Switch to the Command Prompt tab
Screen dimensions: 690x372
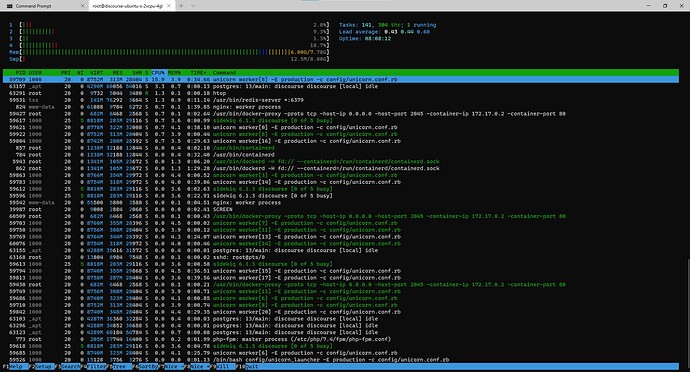click(x=44, y=6)
